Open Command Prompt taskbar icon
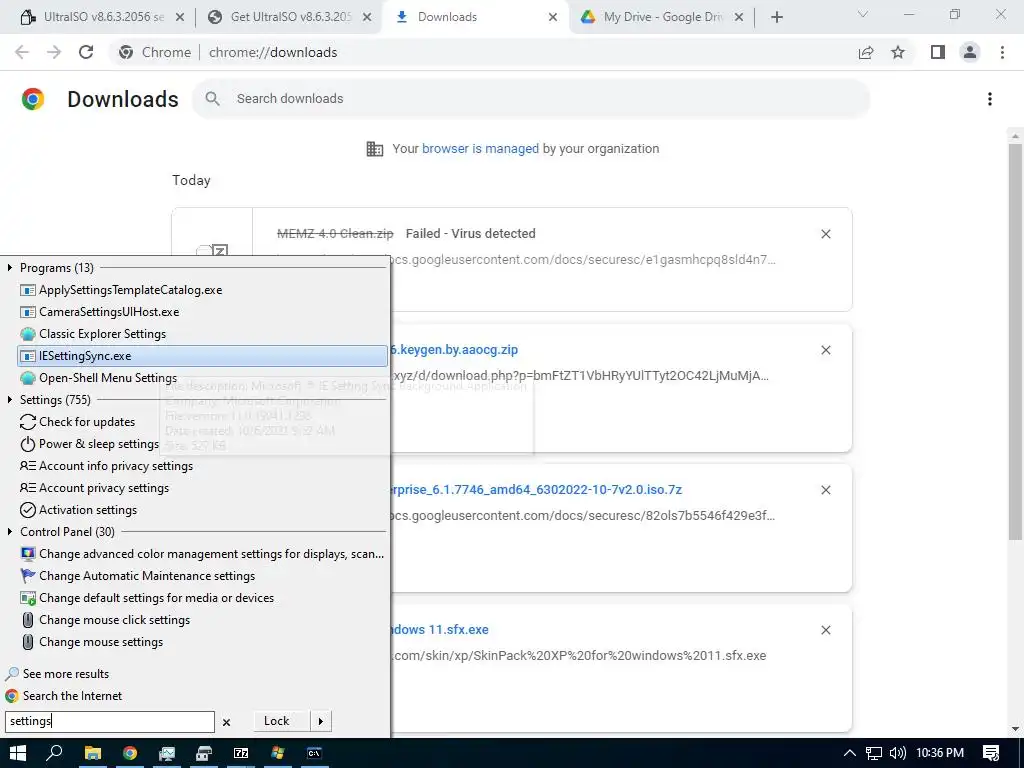Screen dimensions: 1024x768 314,753
